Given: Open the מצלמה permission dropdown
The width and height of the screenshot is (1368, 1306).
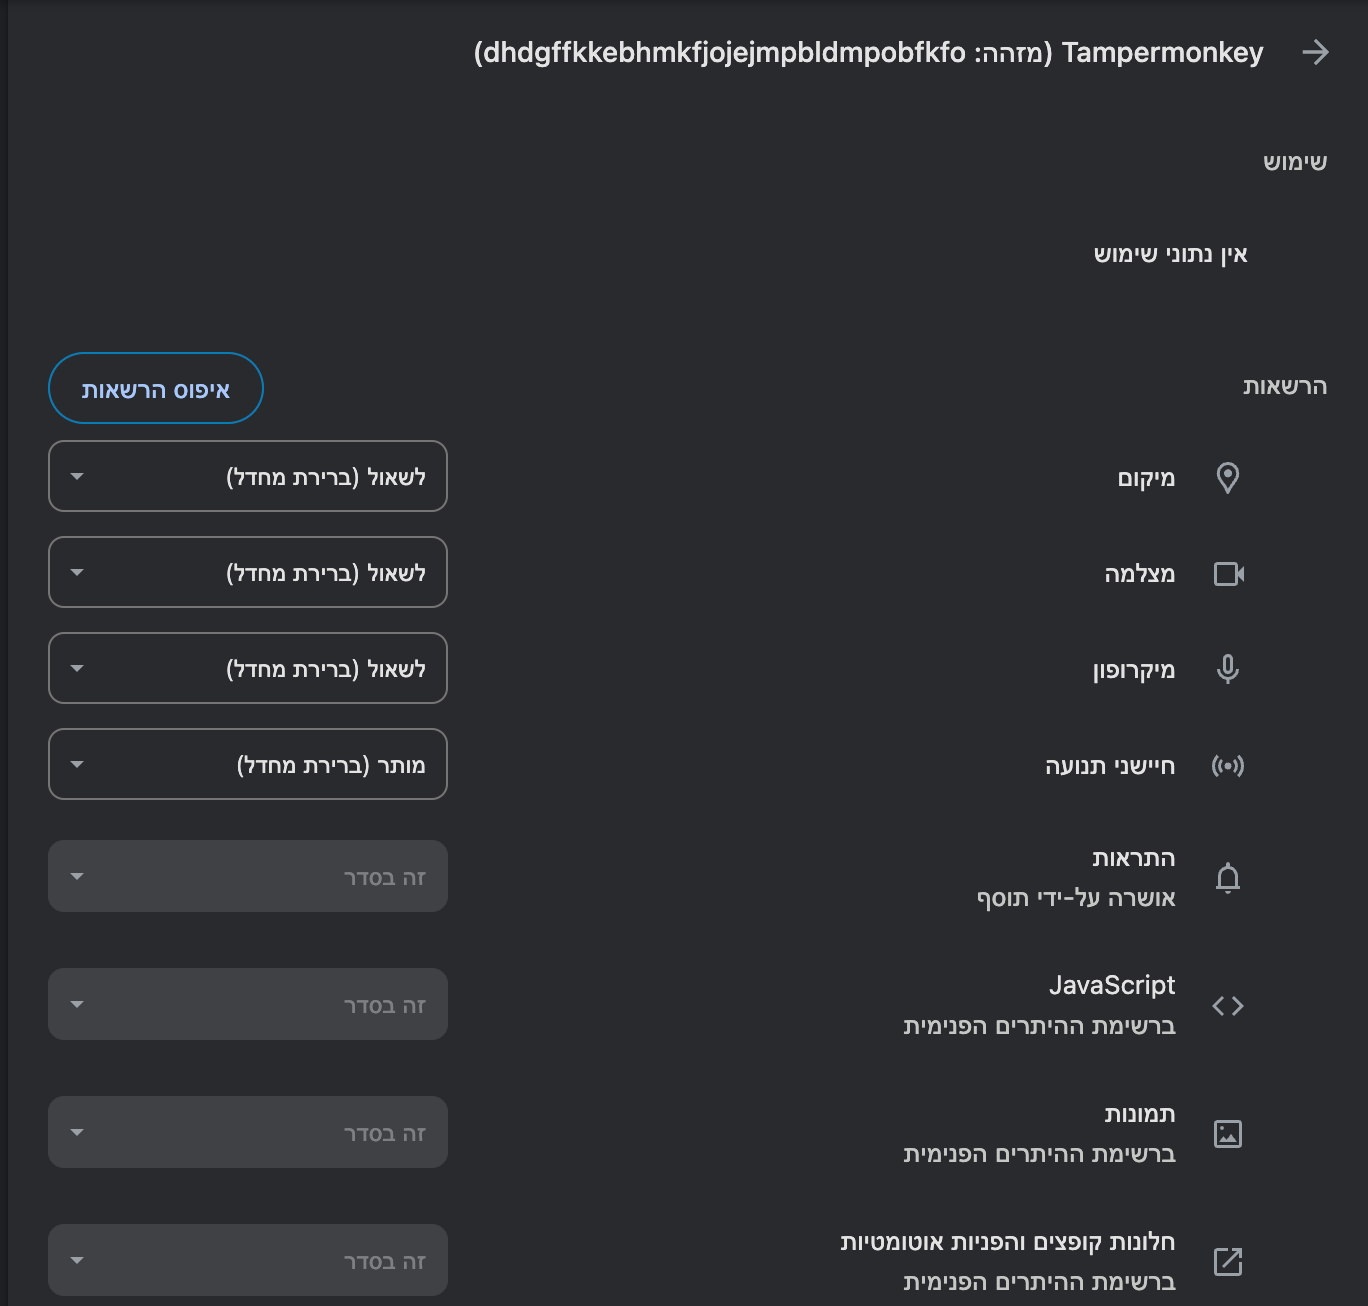Looking at the screenshot, I should pyautogui.click(x=248, y=572).
